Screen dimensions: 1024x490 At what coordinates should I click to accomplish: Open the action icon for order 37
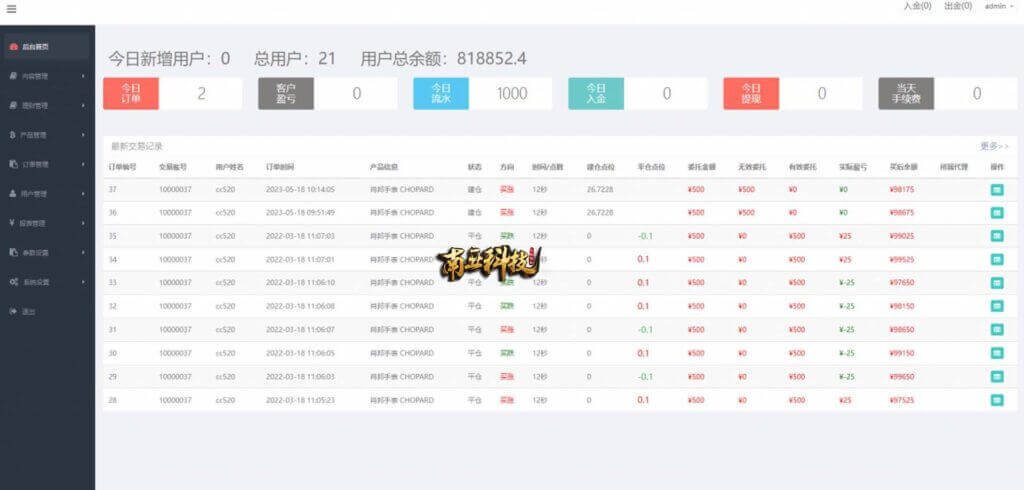click(x=997, y=189)
